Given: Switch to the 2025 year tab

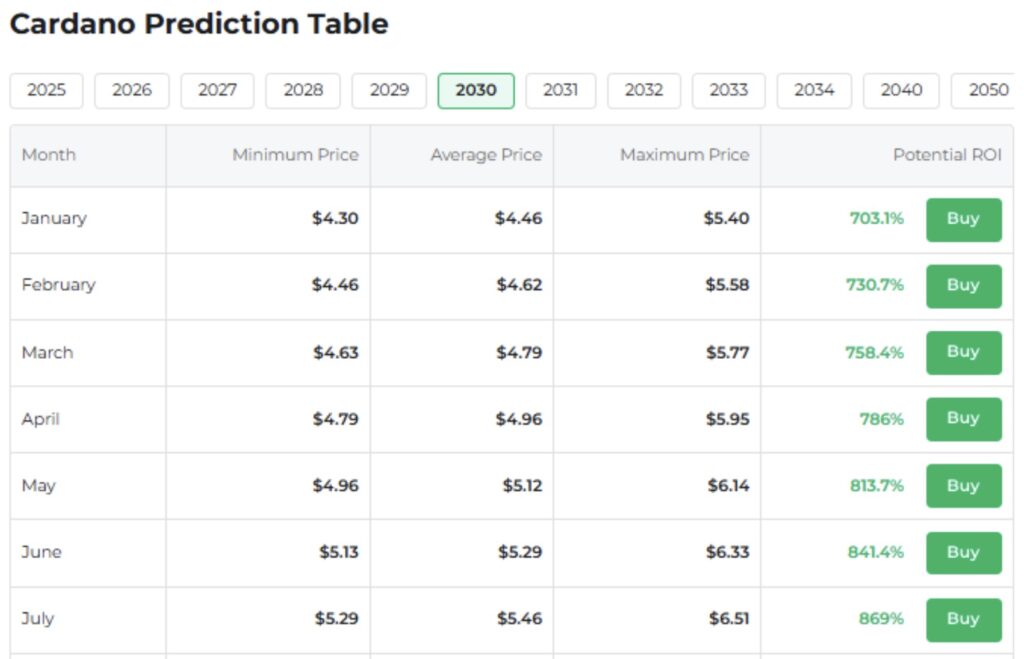Looking at the screenshot, I should click(46, 90).
